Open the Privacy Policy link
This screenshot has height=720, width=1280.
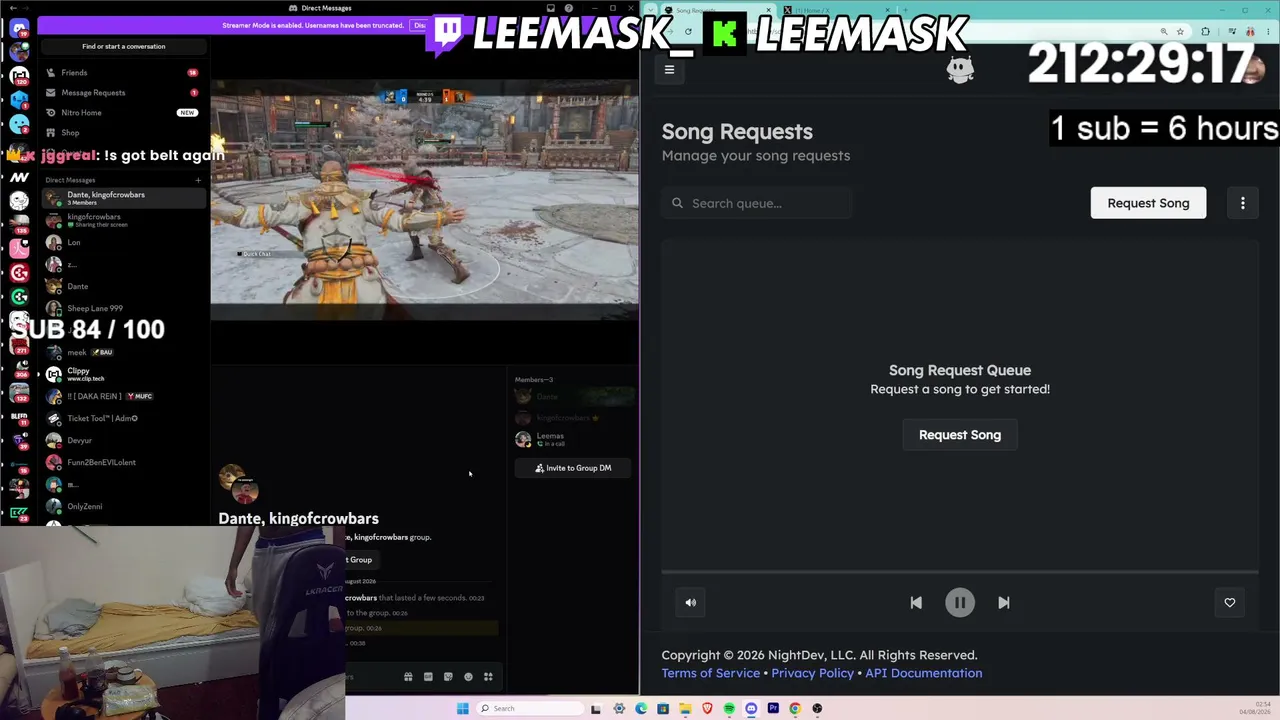812,673
